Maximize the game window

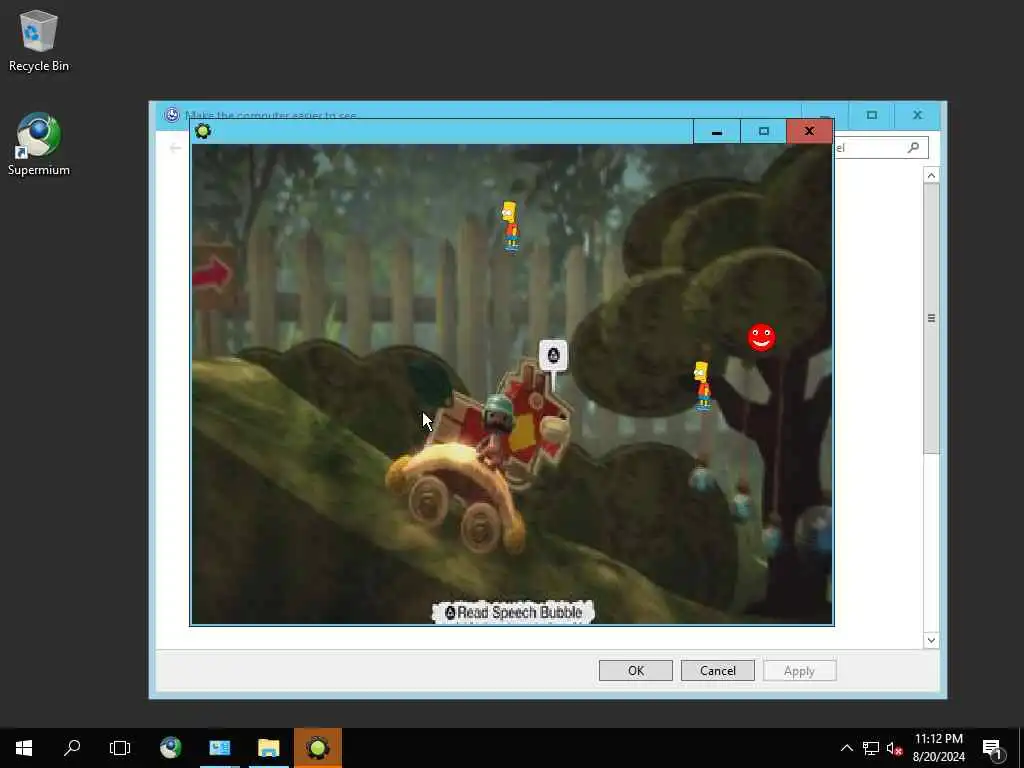coord(763,132)
